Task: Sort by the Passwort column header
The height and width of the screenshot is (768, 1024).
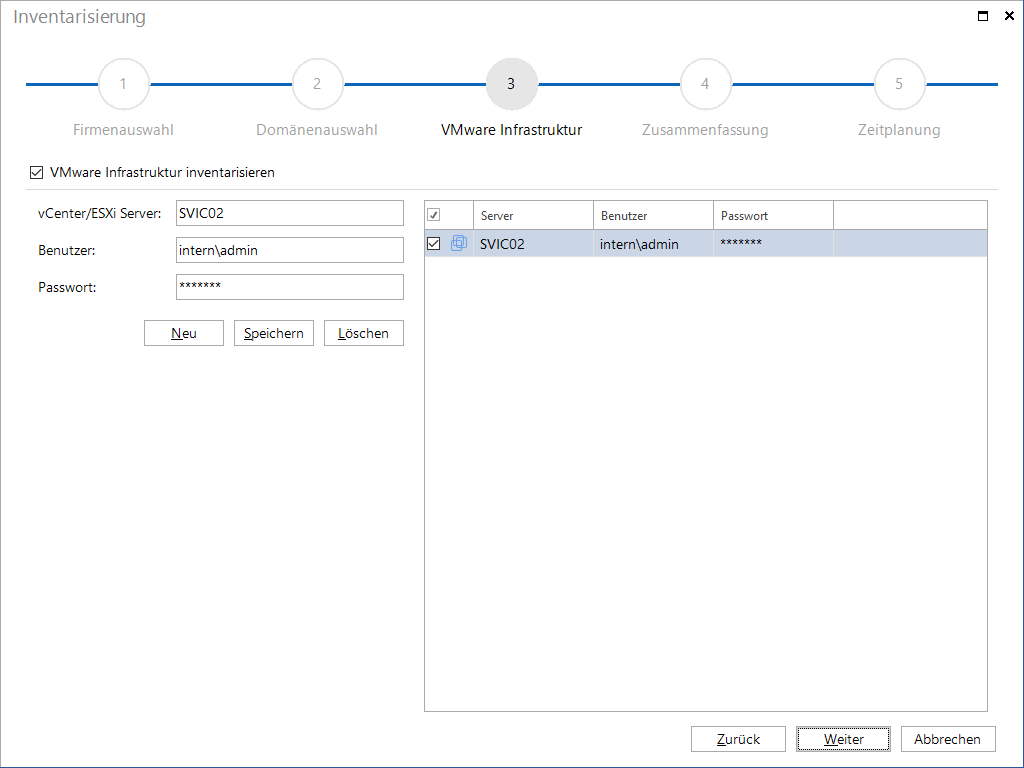Action: pyautogui.click(x=773, y=216)
